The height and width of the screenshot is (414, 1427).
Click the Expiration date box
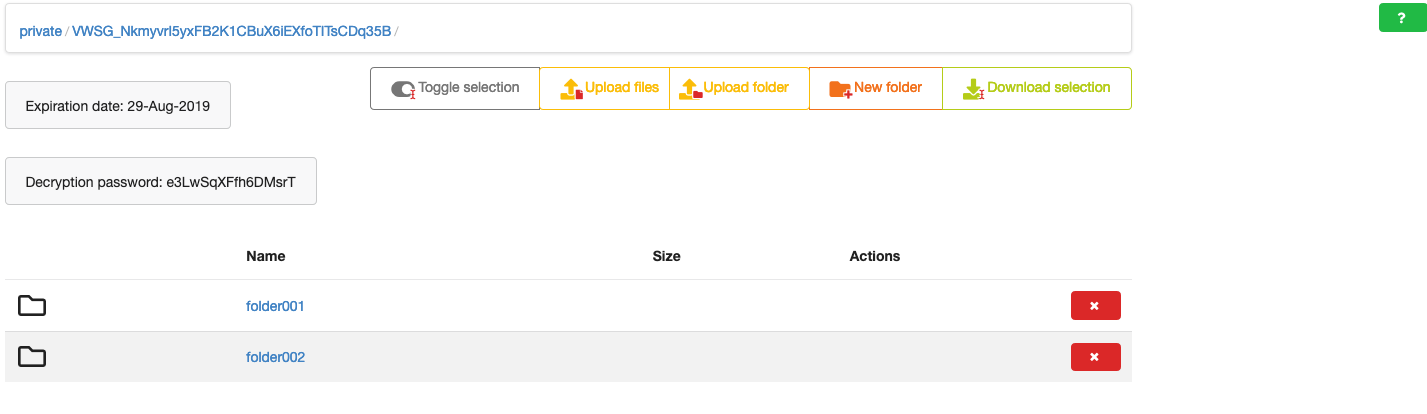(118, 106)
